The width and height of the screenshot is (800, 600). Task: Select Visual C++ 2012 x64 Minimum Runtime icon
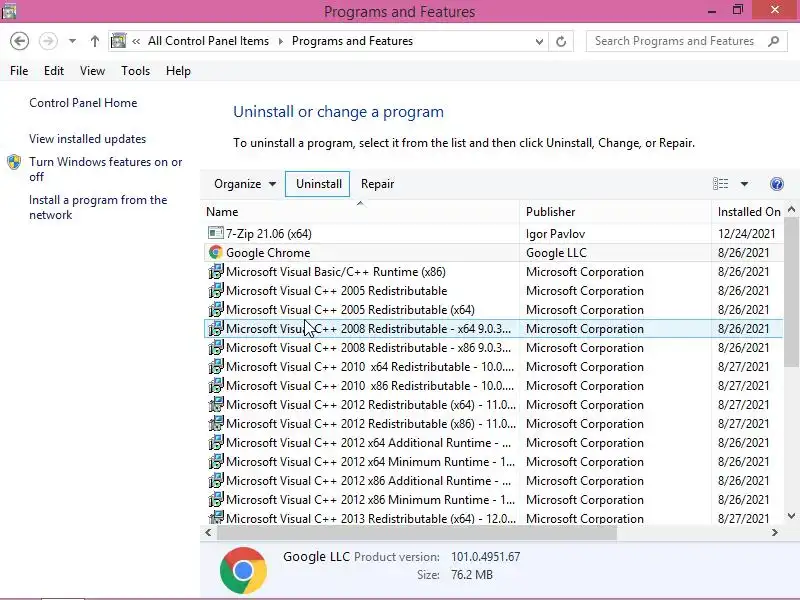coord(216,461)
